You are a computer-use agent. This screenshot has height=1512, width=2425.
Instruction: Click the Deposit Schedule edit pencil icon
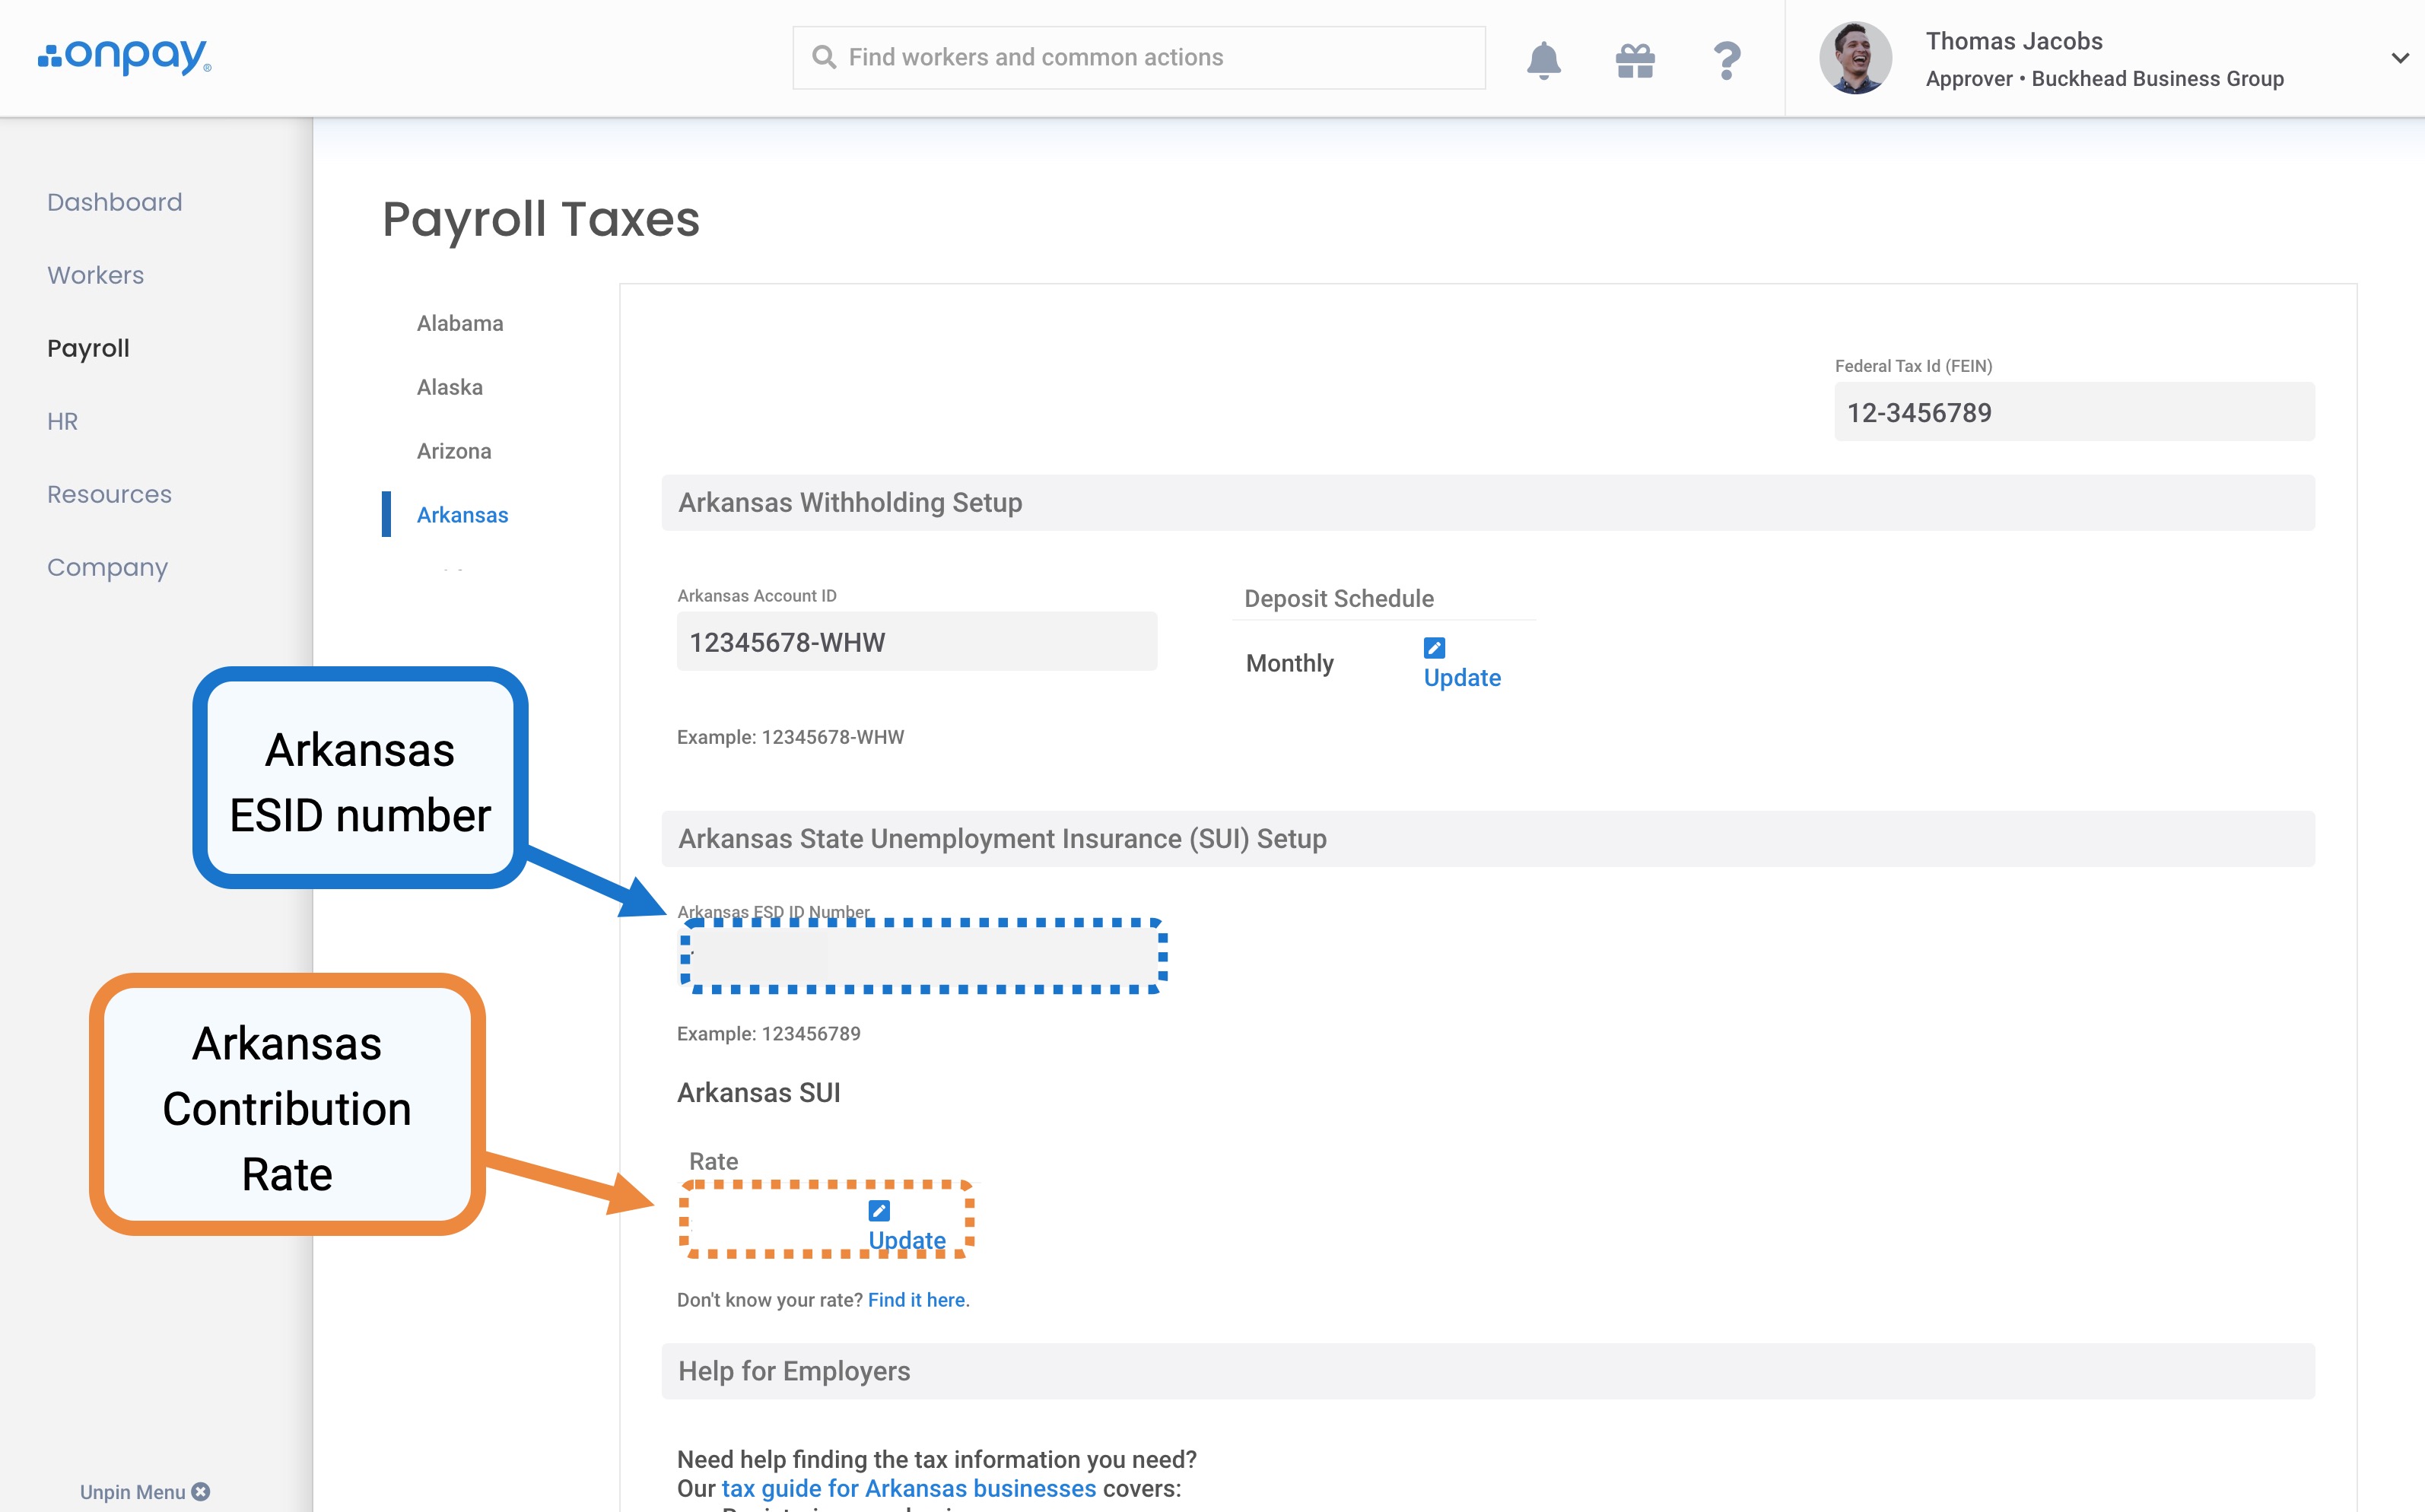pos(1434,647)
